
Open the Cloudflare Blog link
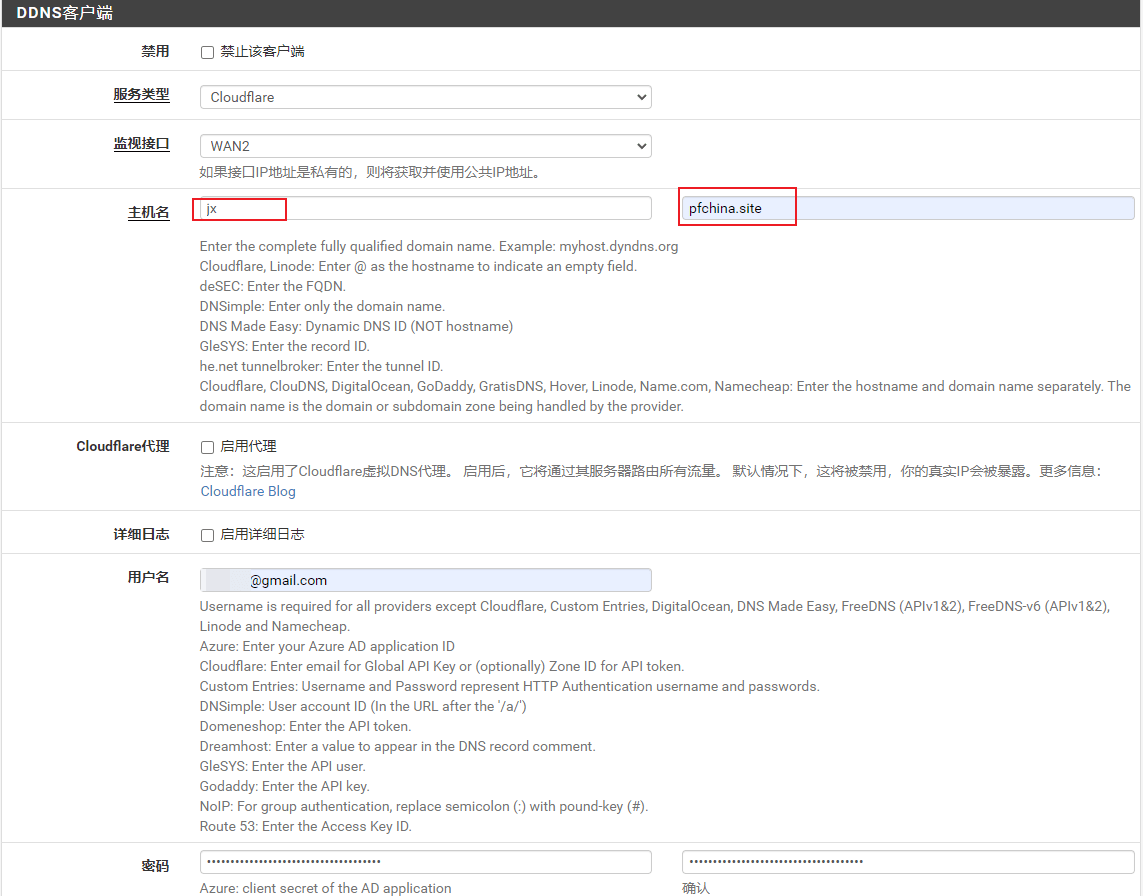[248, 491]
